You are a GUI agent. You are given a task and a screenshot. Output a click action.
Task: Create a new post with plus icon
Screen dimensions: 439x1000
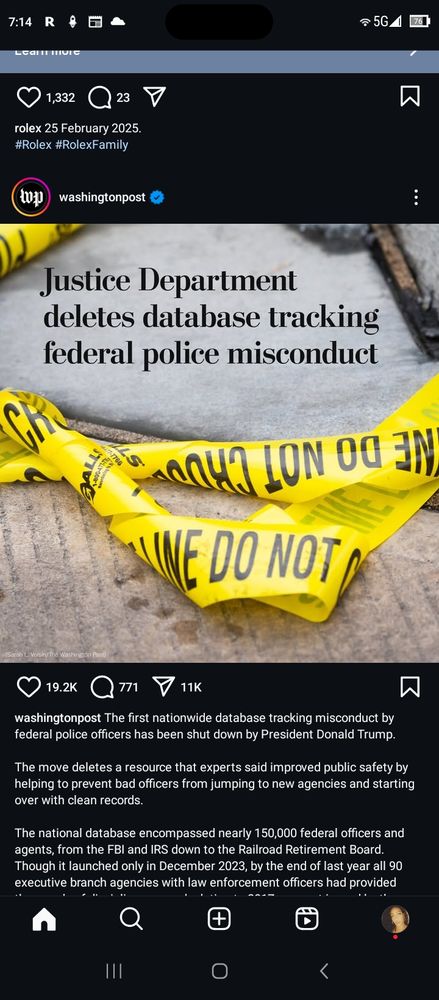click(220, 919)
